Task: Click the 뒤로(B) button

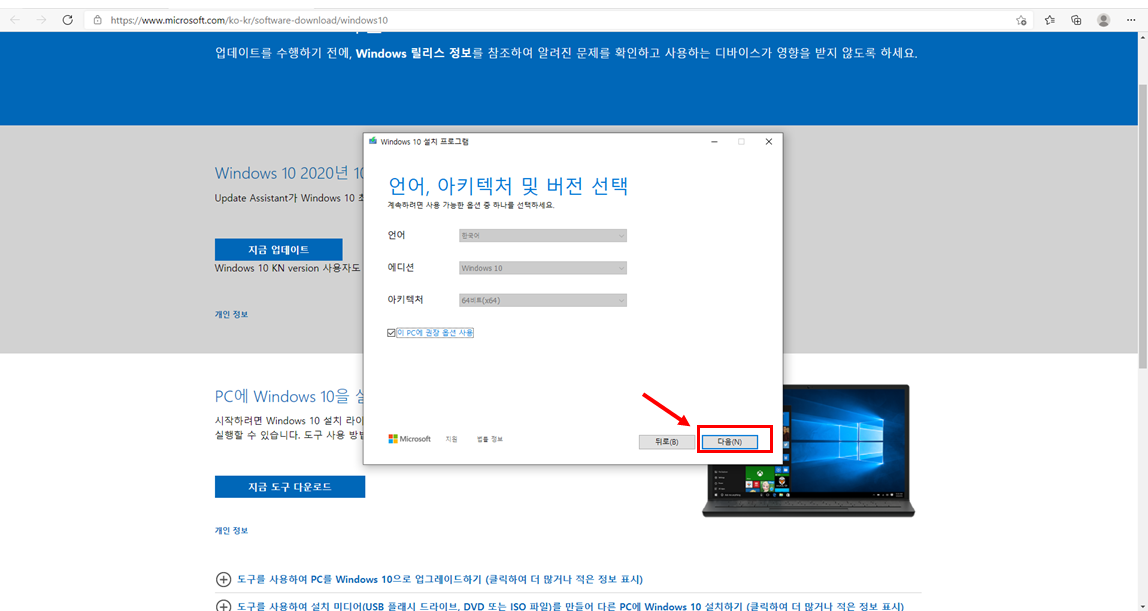Action: pos(666,442)
